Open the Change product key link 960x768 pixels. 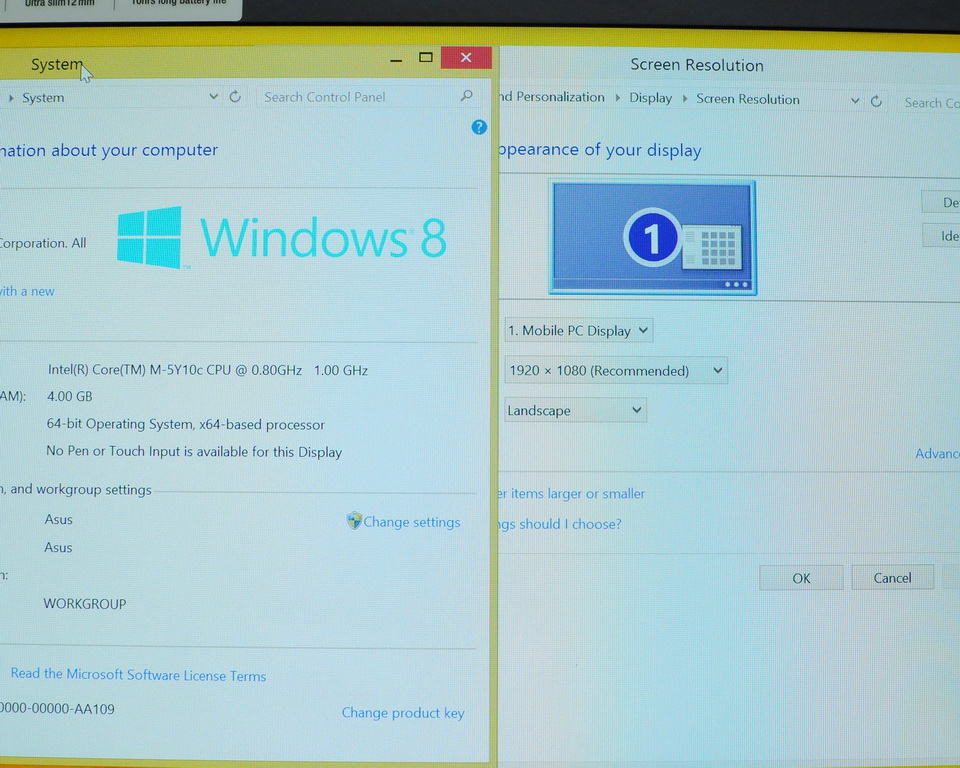click(403, 713)
